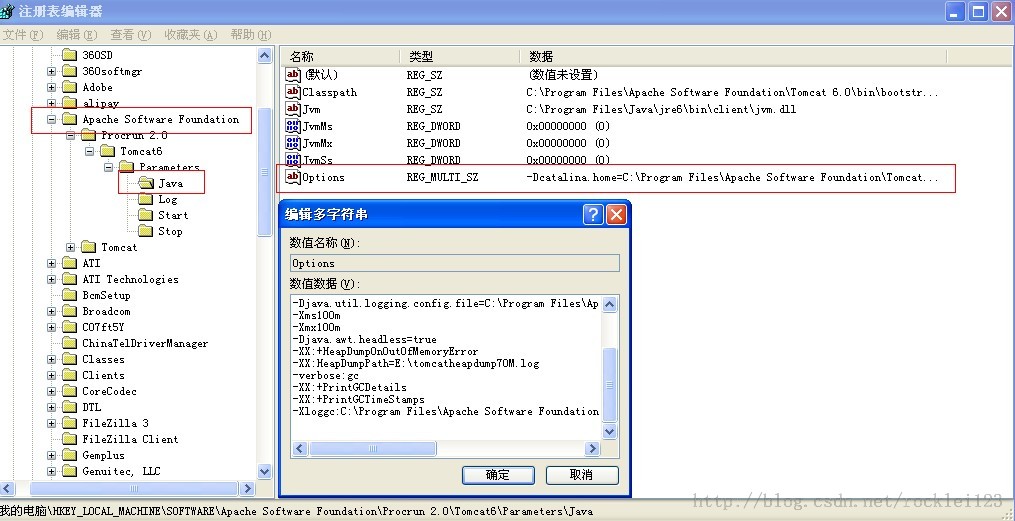Click the tree pane vertical scrollbar thumb
1015x521 pixels.
coord(264,172)
